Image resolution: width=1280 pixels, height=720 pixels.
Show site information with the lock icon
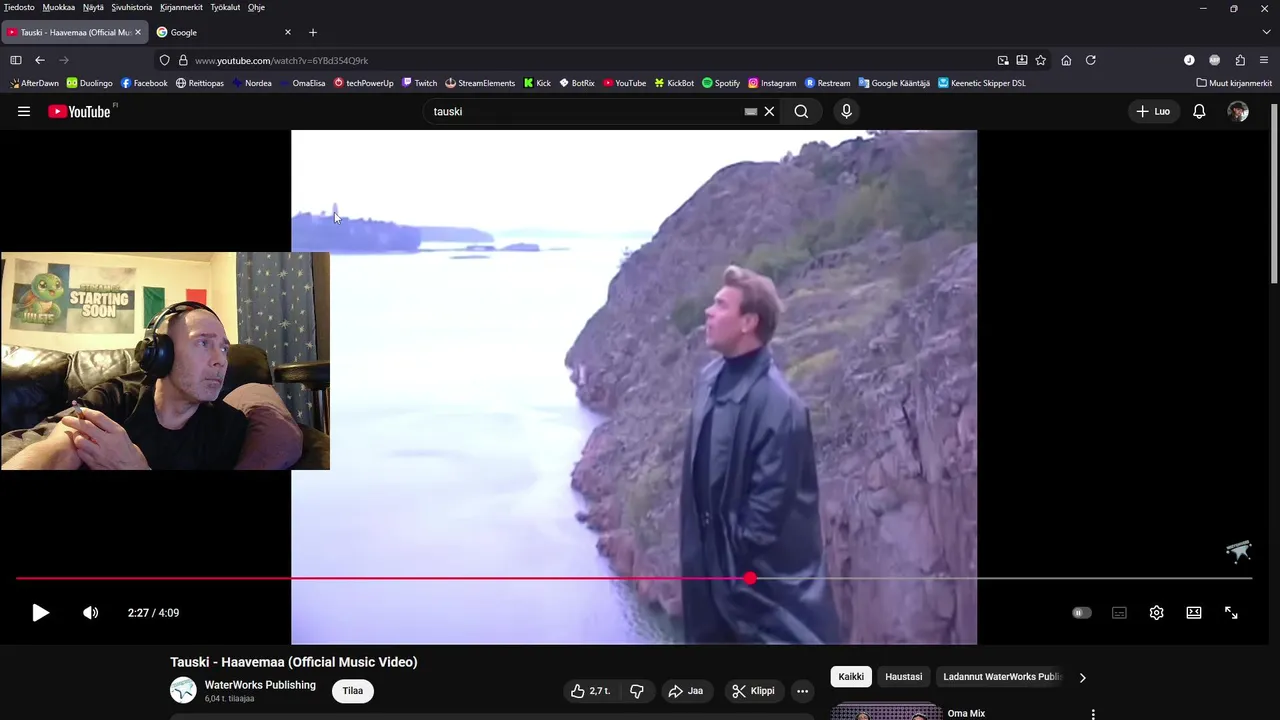coord(183,60)
